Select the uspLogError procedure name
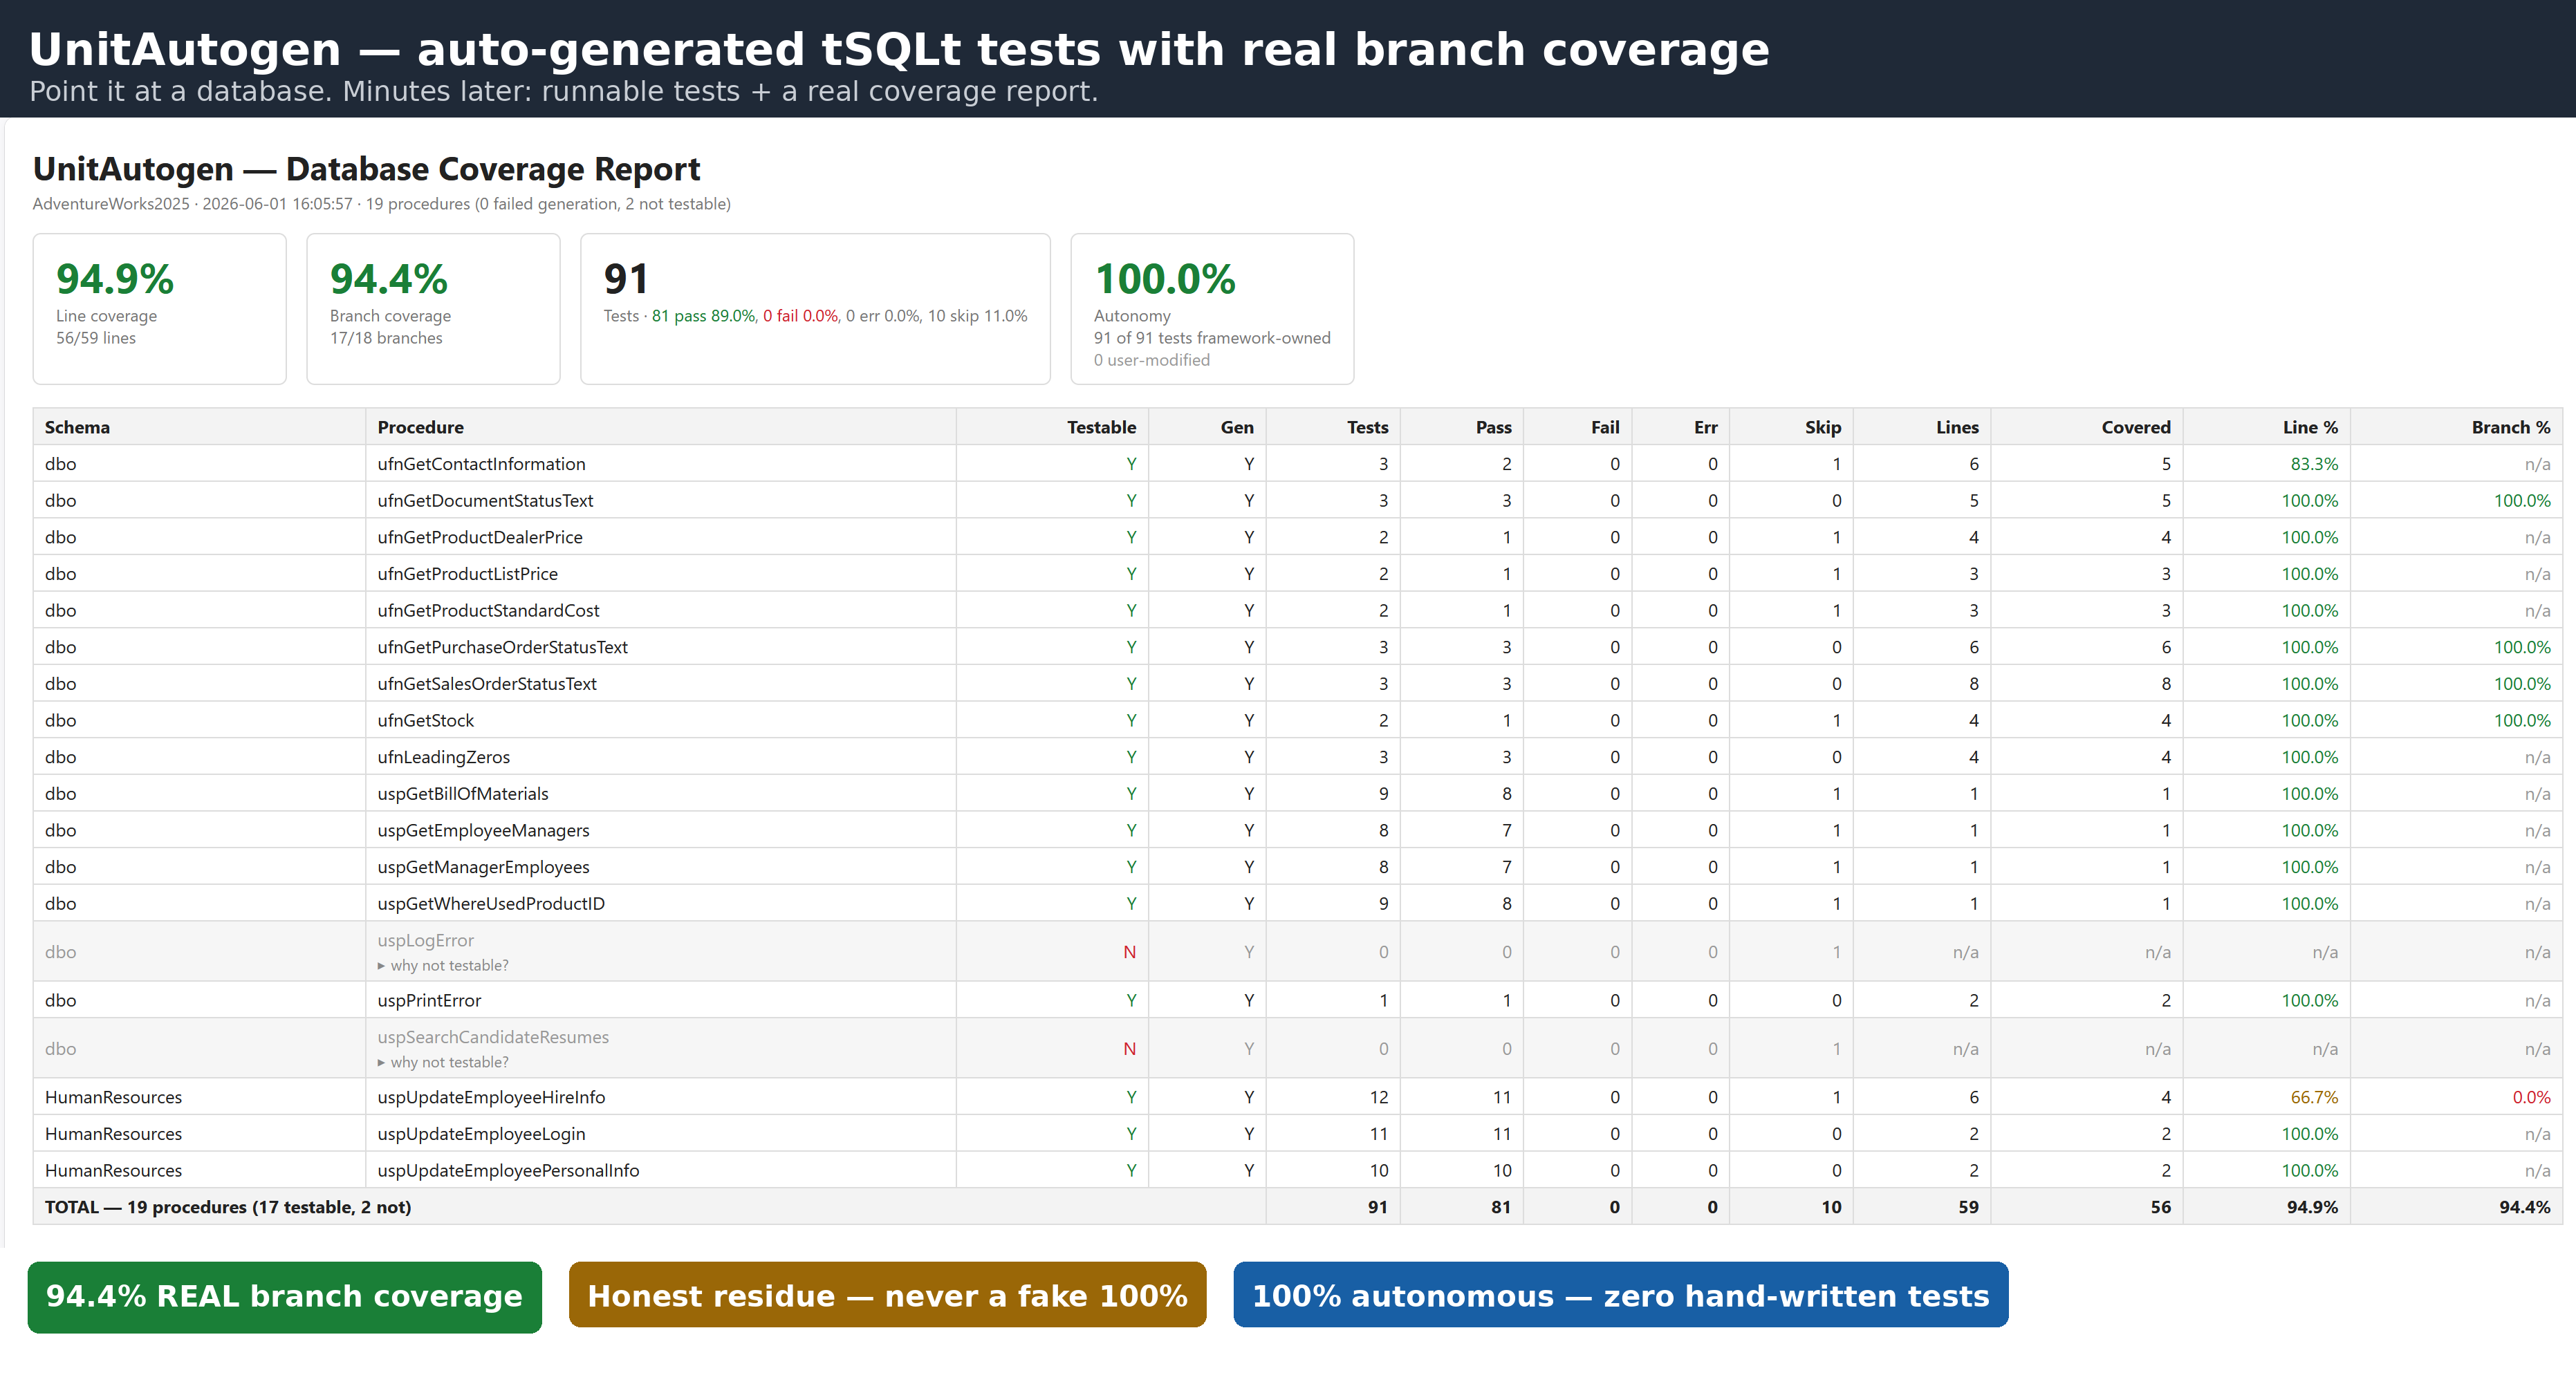Image resolution: width=2576 pixels, height=1393 pixels. coord(425,940)
